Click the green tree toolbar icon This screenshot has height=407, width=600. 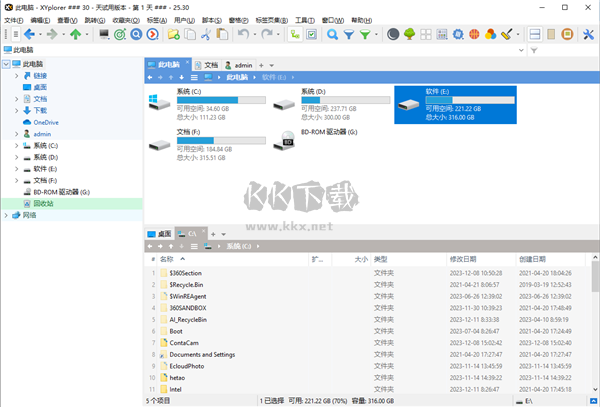pos(409,34)
